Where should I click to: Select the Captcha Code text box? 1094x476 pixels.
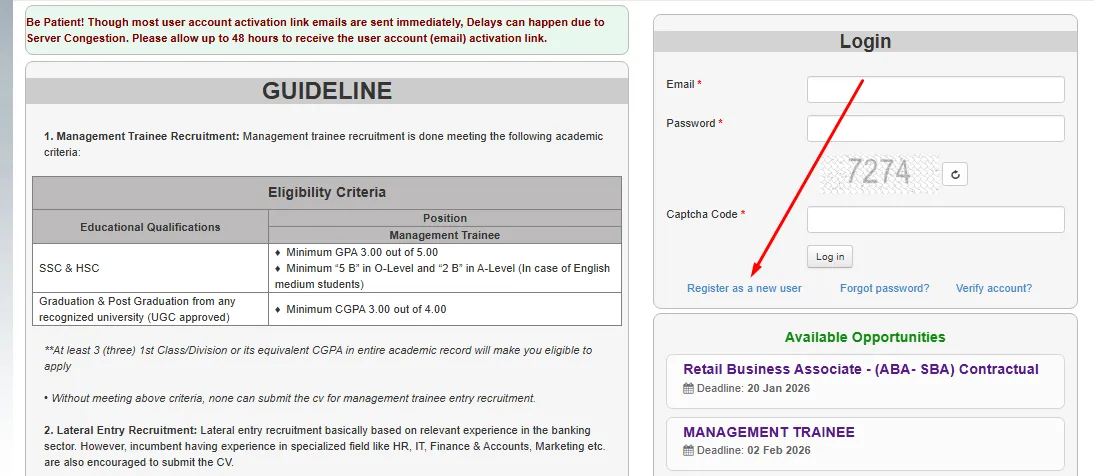click(x=935, y=219)
